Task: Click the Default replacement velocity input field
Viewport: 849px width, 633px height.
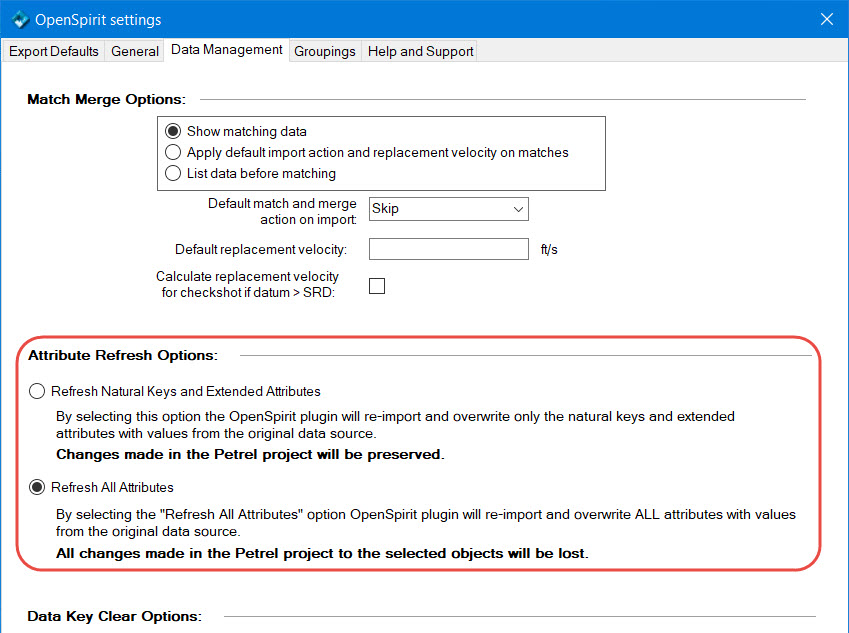Action: coord(448,249)
